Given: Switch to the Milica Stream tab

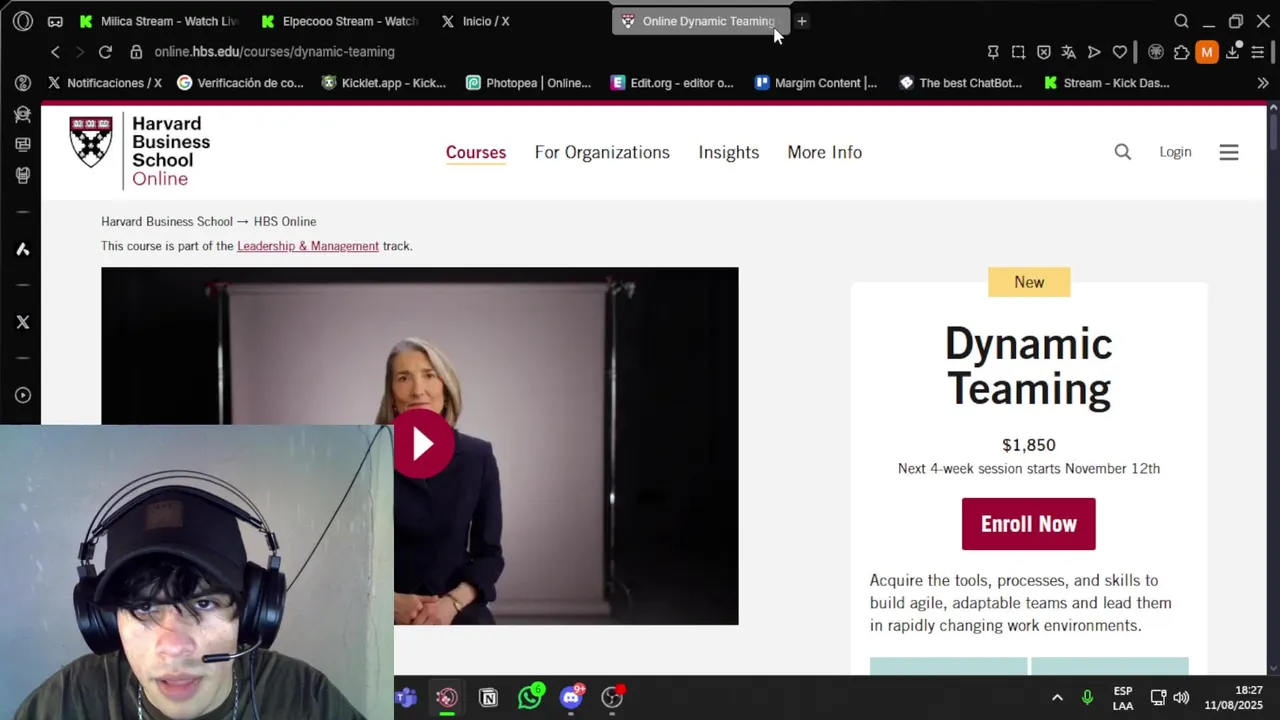Looking at the screenshot, I should tap(158, 21).
